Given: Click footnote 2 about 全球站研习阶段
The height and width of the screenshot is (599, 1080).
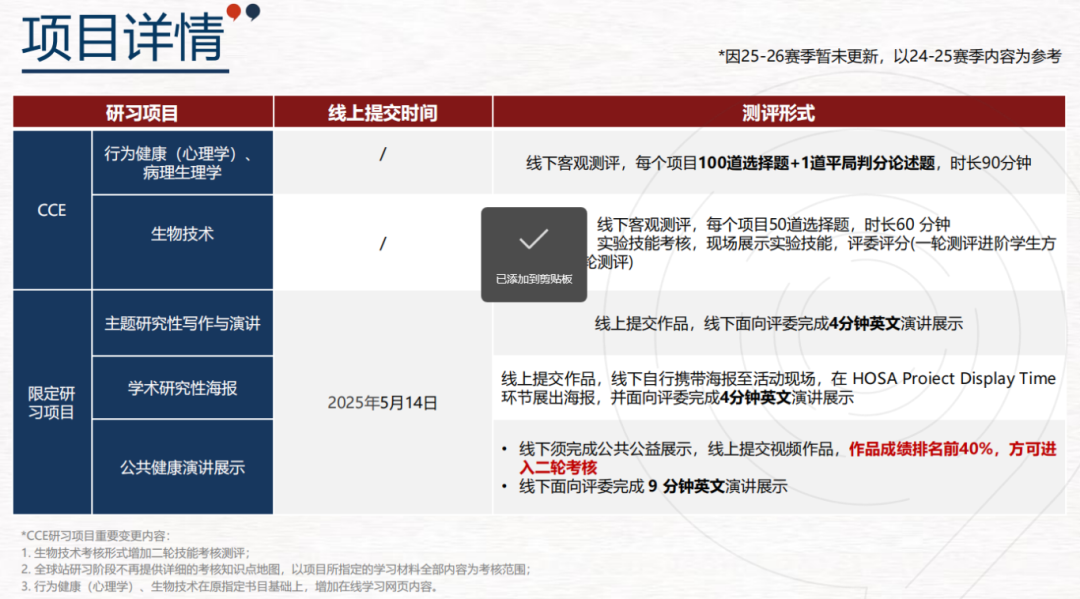Looking at the screenshot, I should [x=276, y=569].
